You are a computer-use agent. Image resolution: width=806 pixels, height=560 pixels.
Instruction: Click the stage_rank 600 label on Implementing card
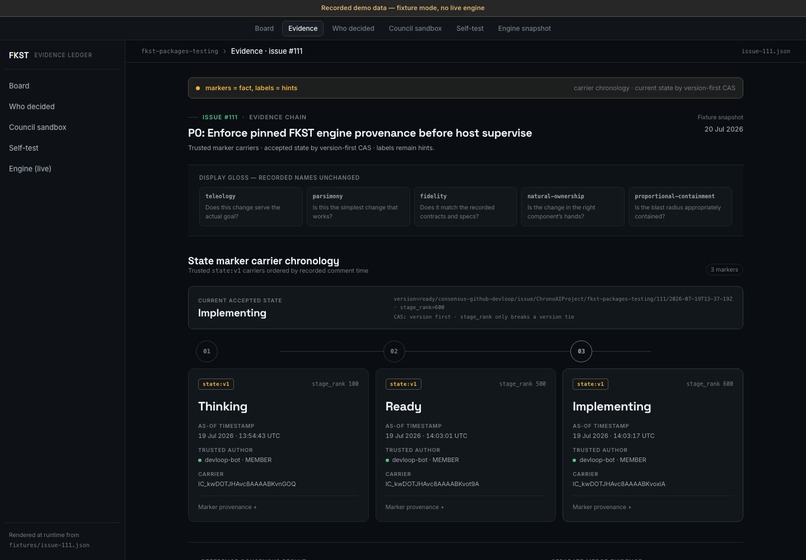(x=709, y=384)
